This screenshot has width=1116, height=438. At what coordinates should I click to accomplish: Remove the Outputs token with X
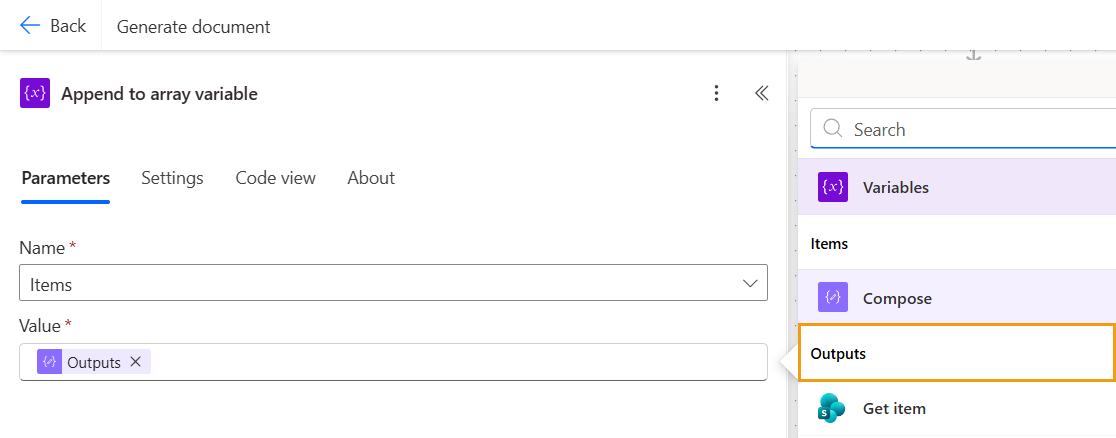[135, 362]
